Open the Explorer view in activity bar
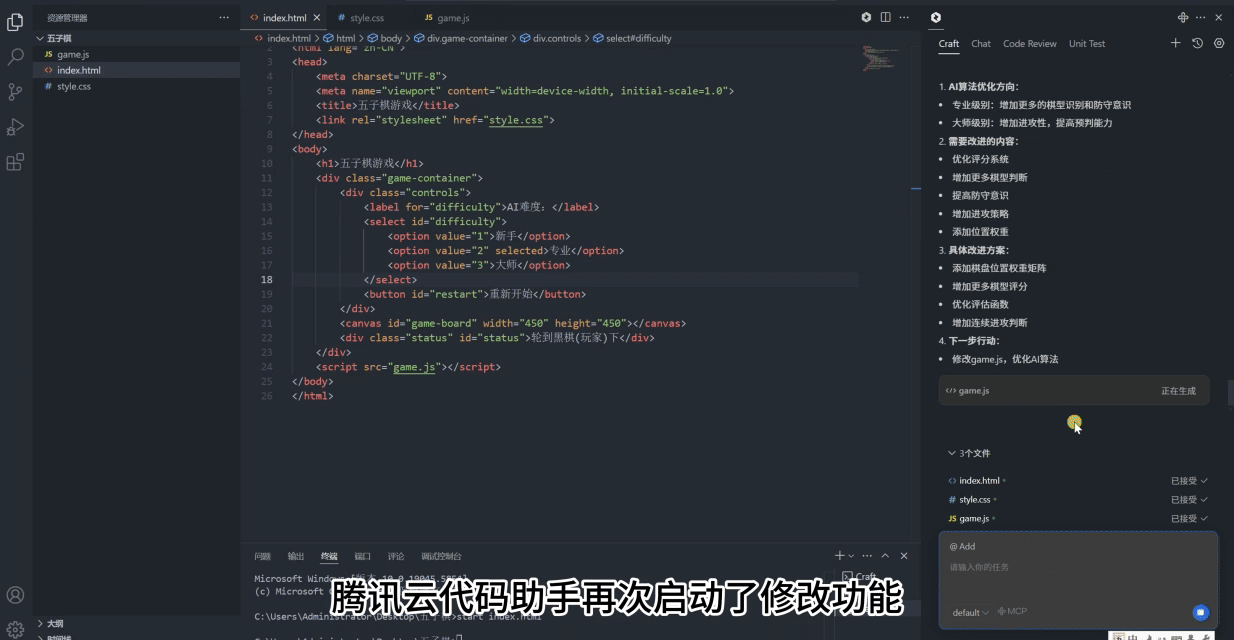 pos(15,22)
